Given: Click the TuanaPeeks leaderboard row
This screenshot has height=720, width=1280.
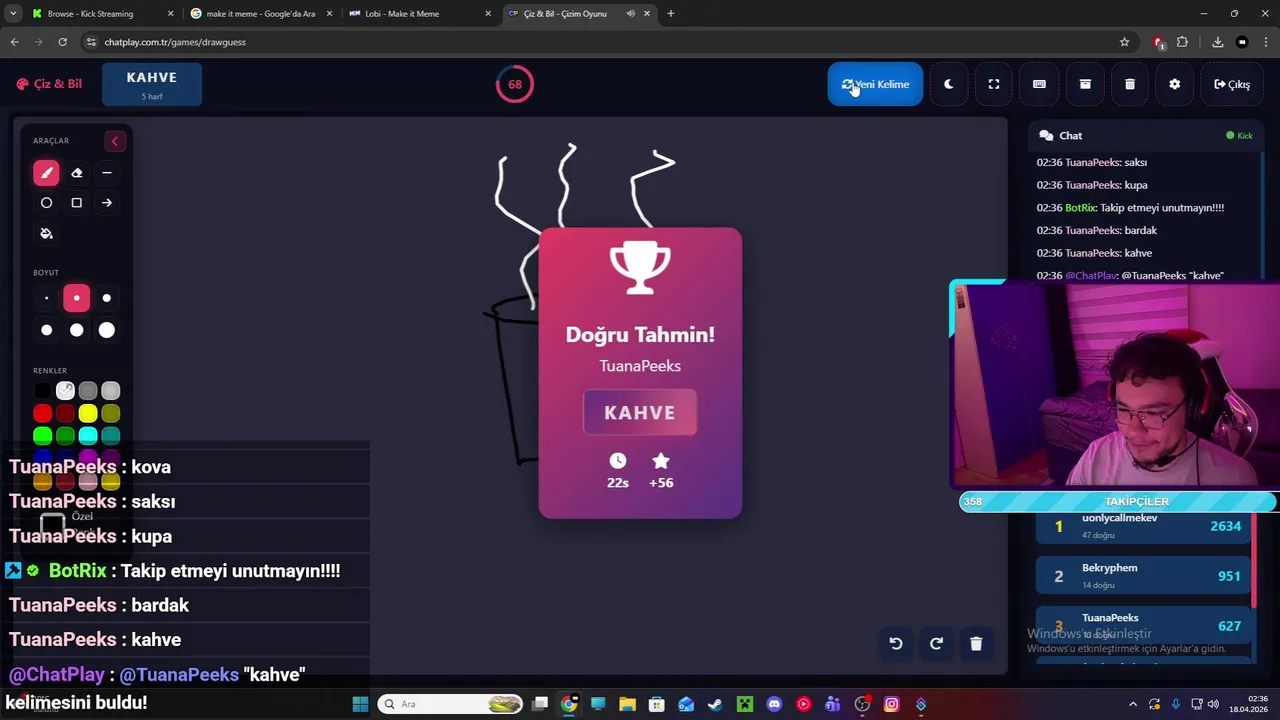Looking at the screenshot, I should pyautogui.click(x=1144, y=626).
